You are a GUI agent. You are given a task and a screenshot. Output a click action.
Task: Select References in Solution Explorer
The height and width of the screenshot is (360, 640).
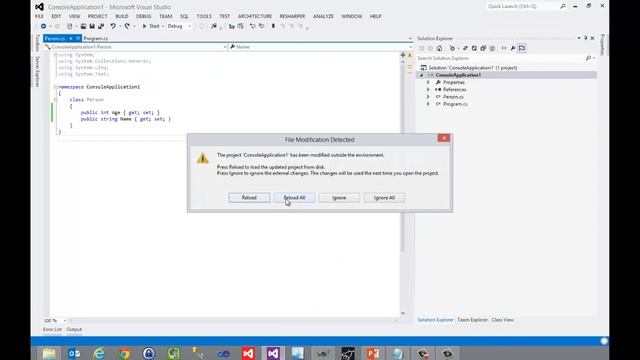point(454,89)
